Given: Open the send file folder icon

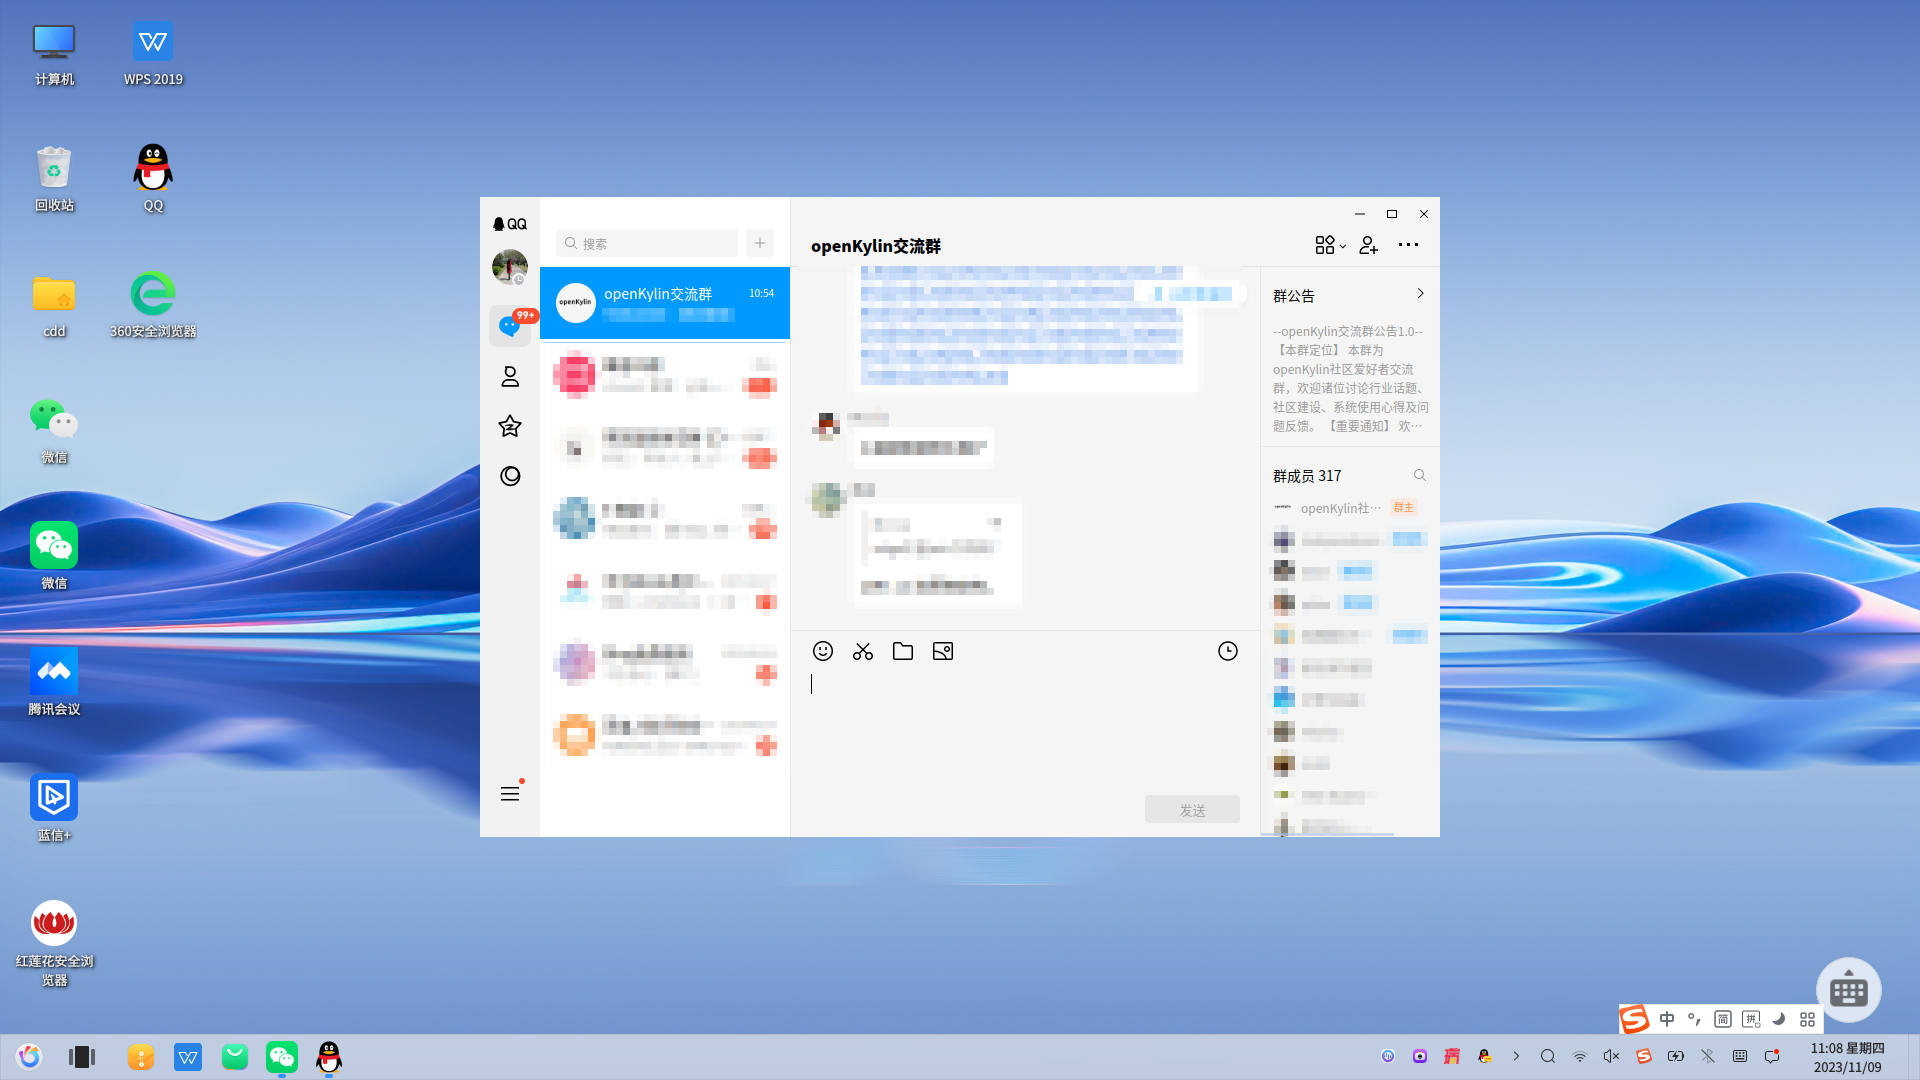Looking at the screenshot, I should tap(902, 651).
